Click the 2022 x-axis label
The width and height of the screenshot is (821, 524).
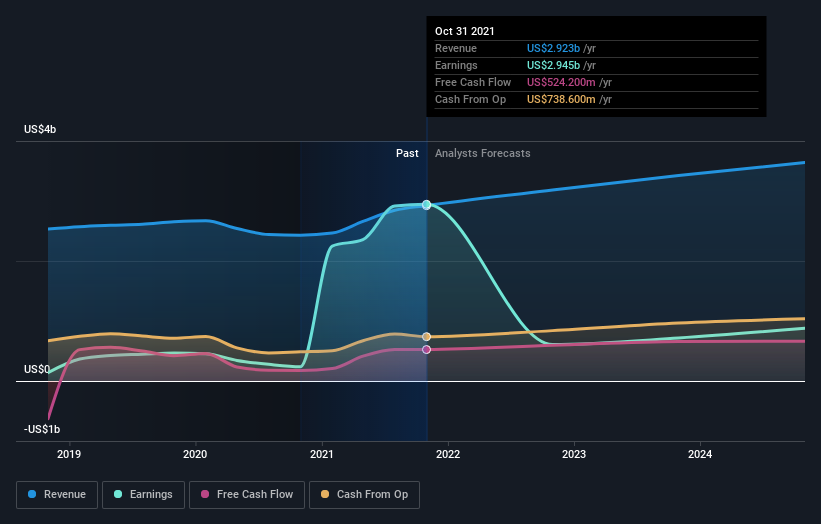[448, 454]
